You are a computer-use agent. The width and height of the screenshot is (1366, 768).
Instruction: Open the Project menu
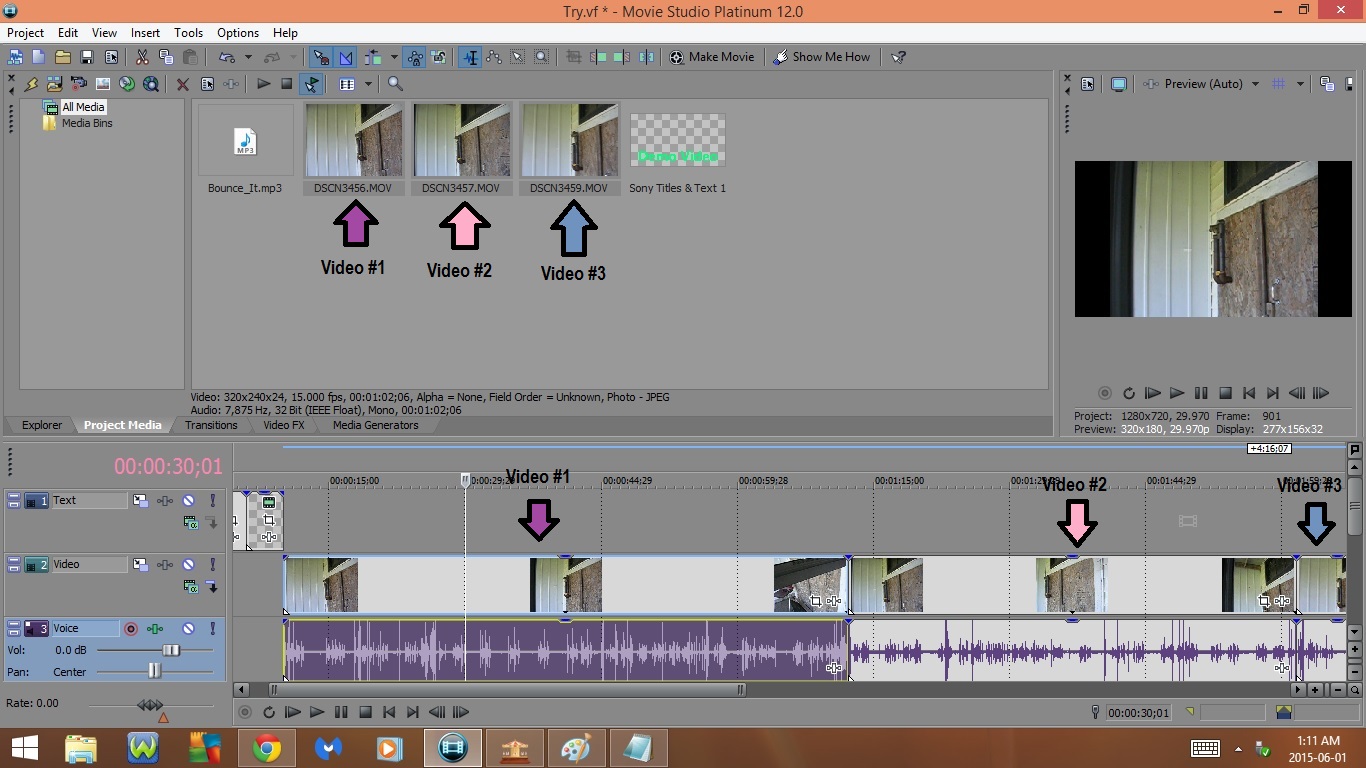tap(26, 33)
